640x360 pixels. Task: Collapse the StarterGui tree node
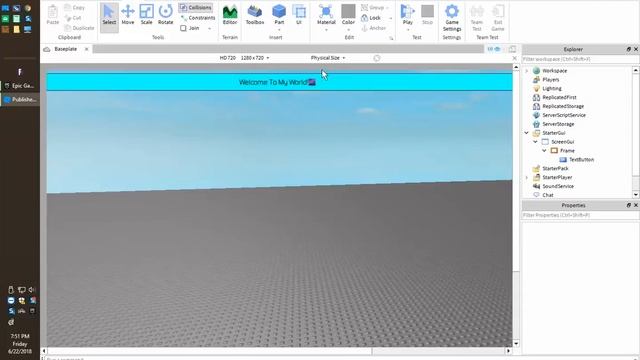point(527,133)
